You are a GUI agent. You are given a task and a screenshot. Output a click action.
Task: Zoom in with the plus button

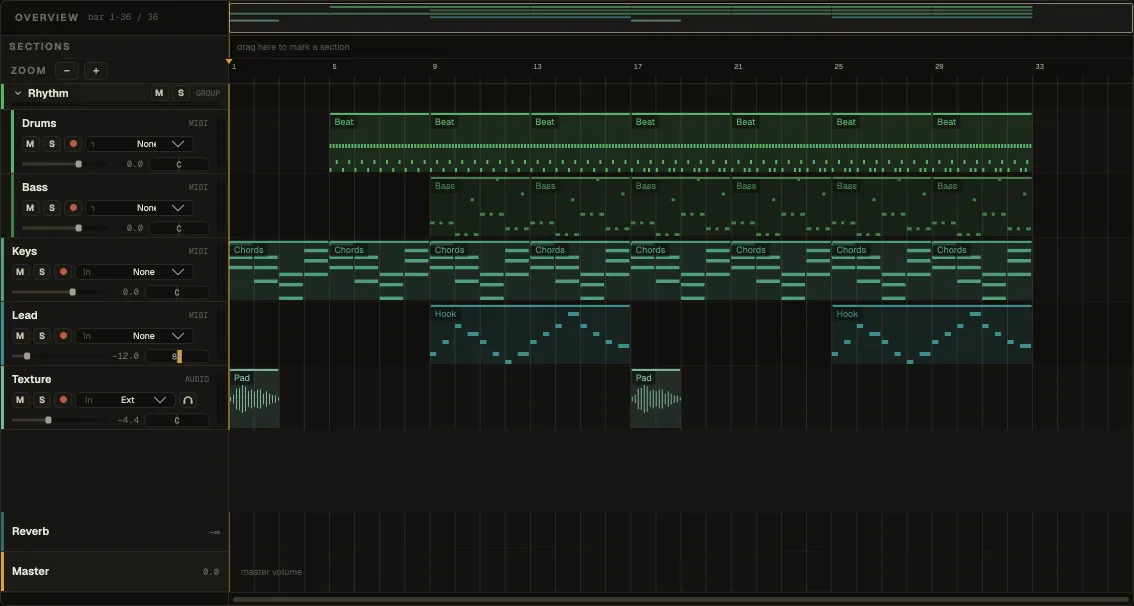(x=95, y=70)
